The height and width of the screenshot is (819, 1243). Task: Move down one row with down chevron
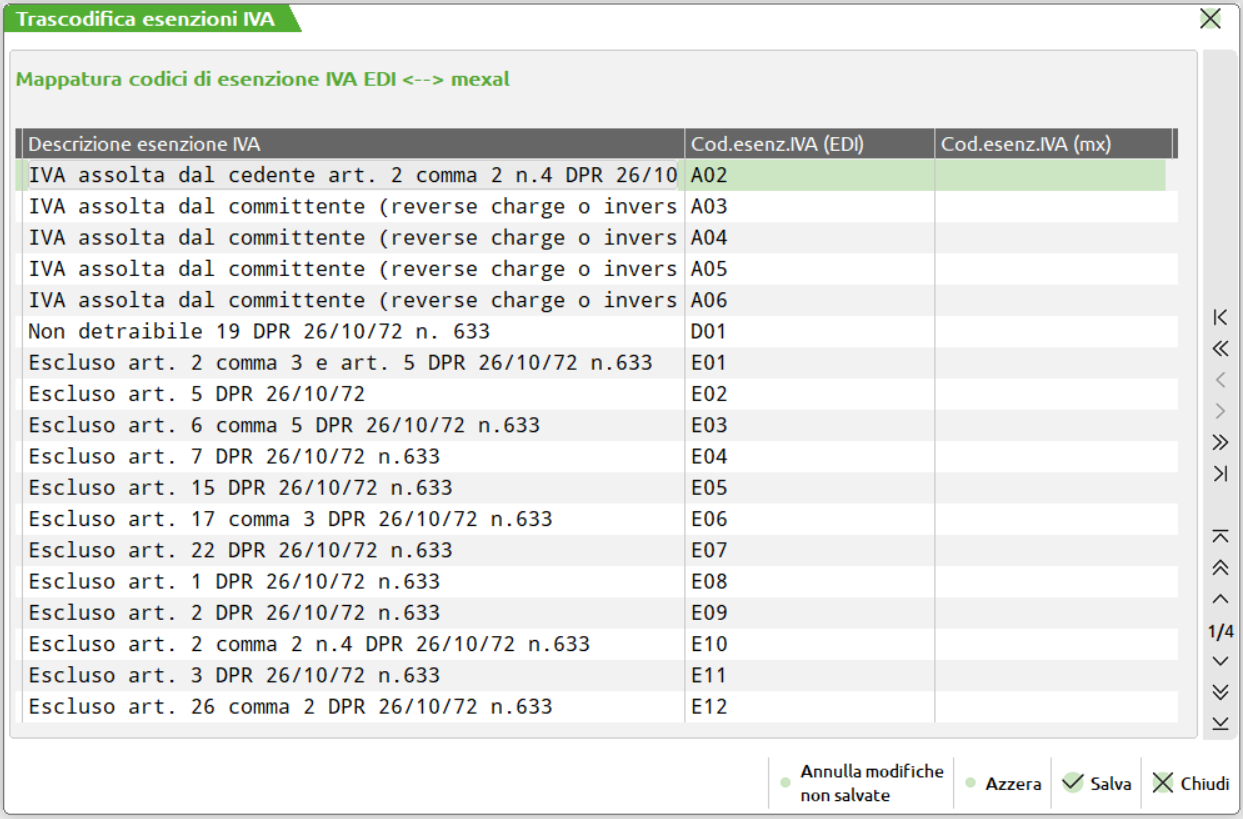(x=1219, y=661)
